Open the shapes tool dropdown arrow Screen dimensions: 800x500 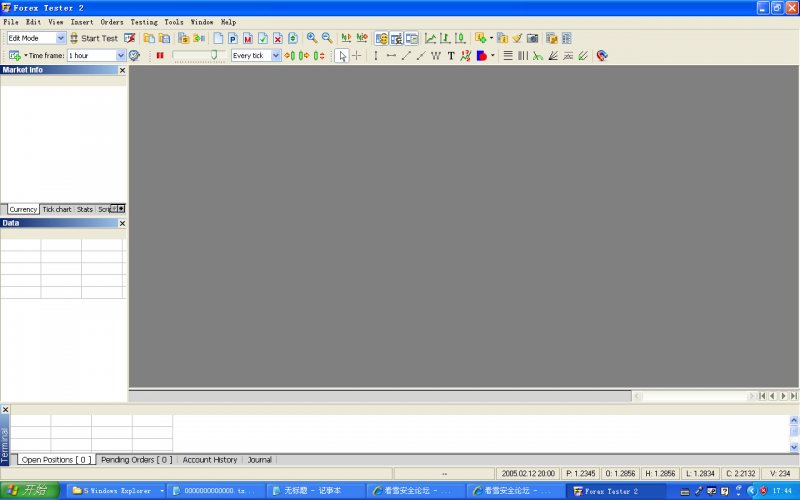pyautogui.click(x=492, y=56)
